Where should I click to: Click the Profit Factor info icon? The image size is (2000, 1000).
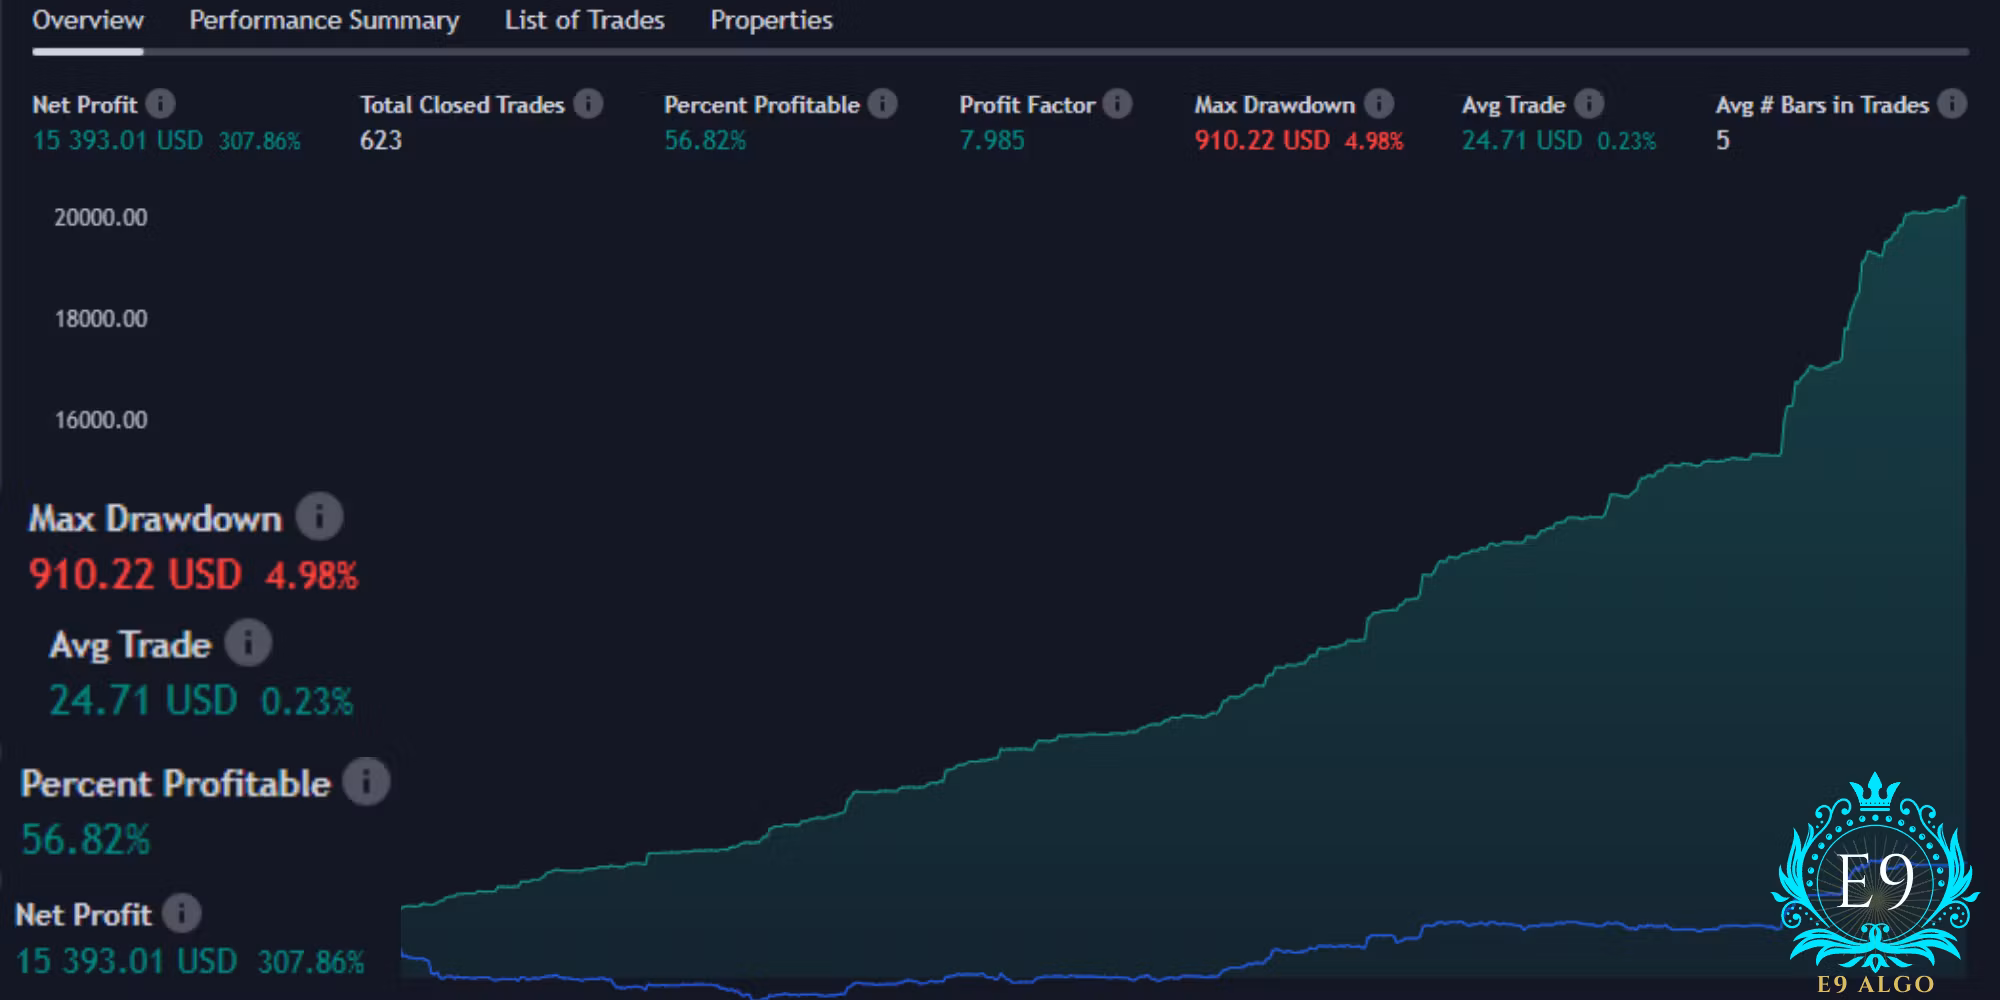pyautogui.click(x=1117, y=104)
